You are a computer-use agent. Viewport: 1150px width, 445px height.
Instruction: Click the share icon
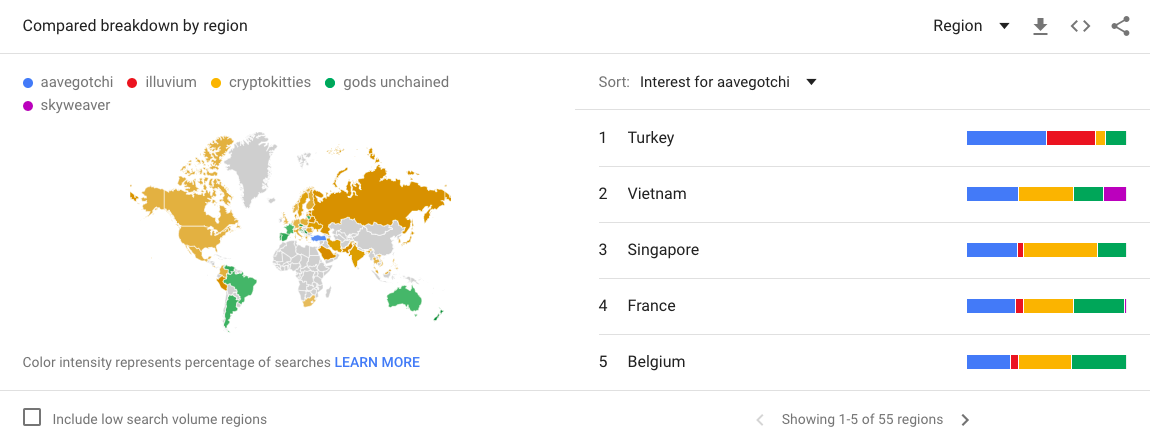[x=1120, y=27]
